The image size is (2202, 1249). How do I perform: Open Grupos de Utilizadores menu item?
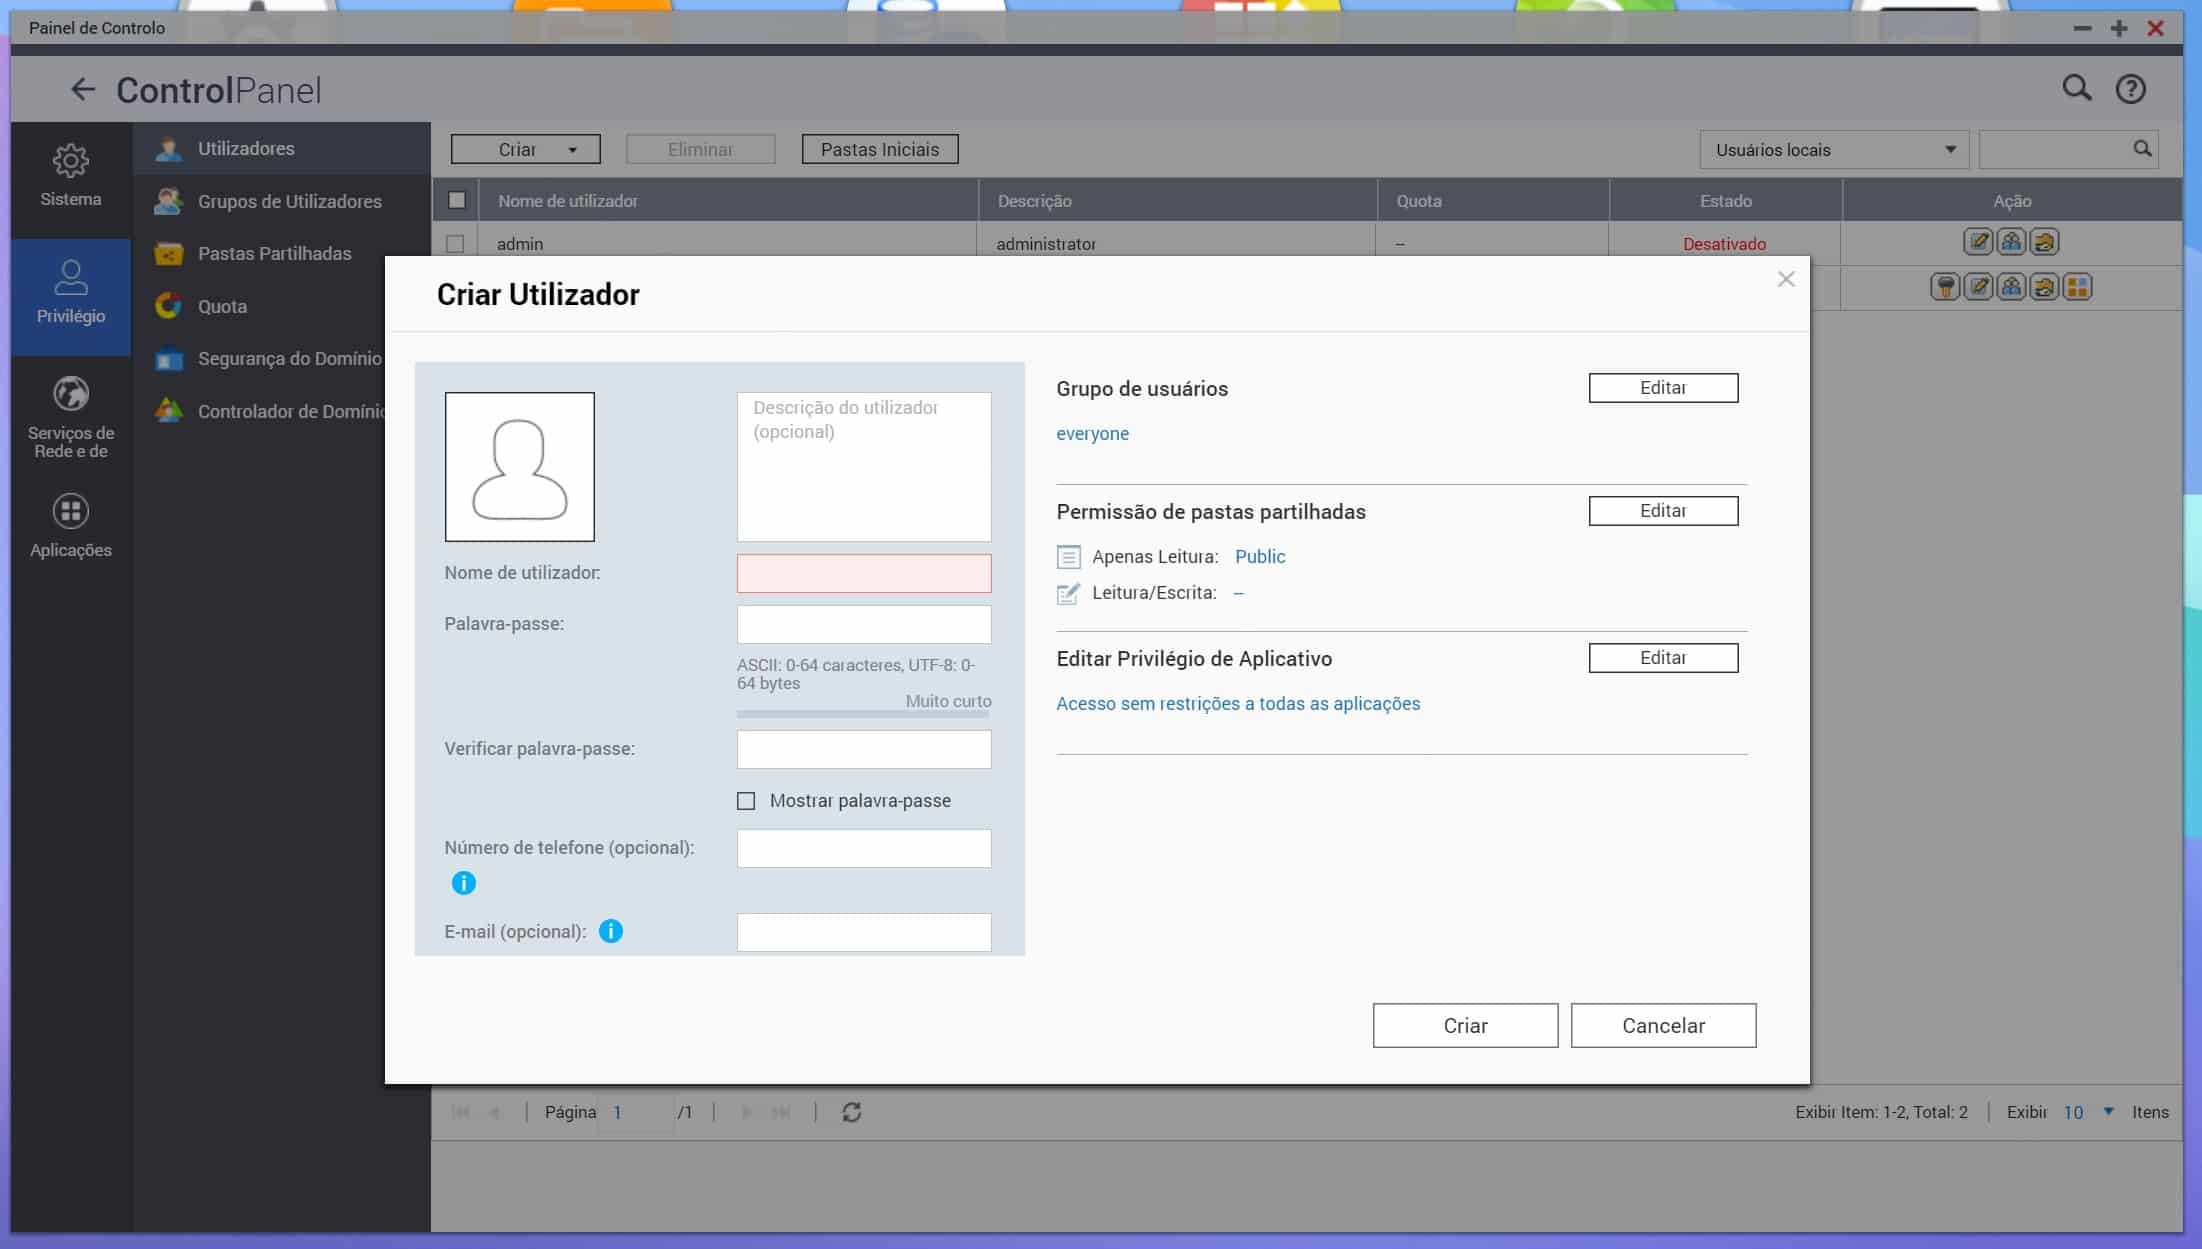point(289,201)
